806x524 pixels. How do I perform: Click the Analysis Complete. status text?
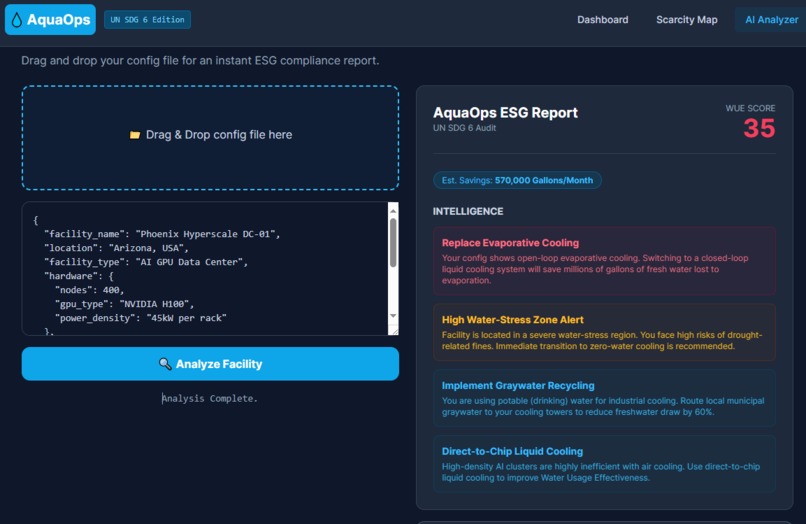click(210, 399)
